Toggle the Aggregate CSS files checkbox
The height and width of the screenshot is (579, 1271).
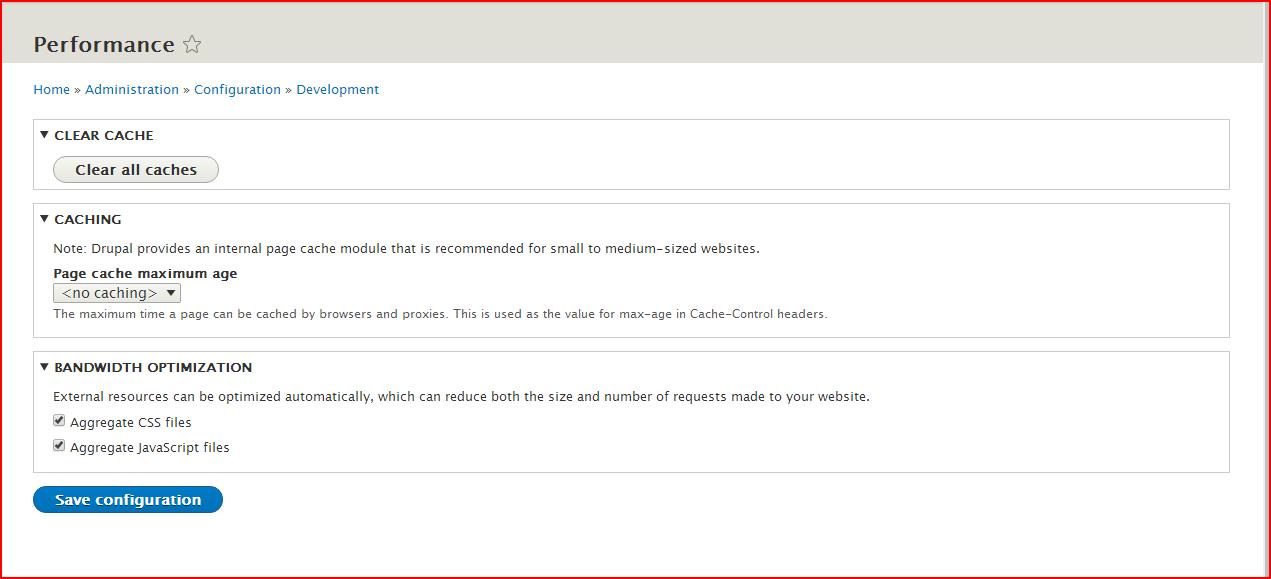59,421
